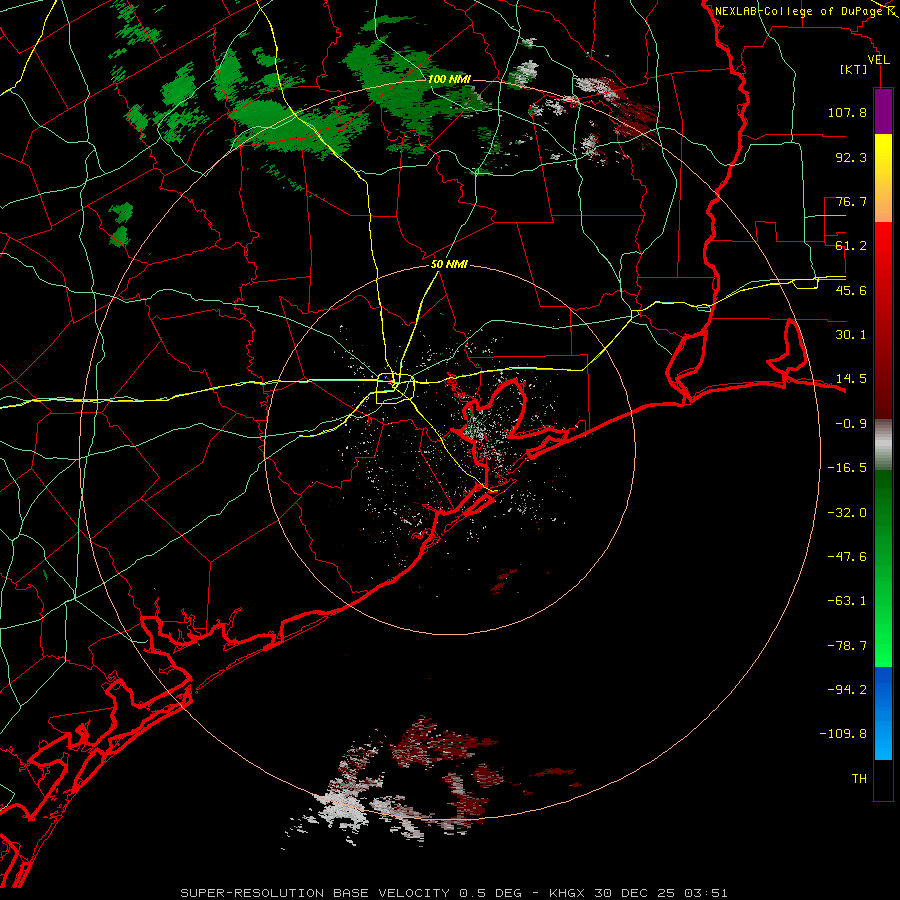Click the 100 NMI range ring label
Viewport: 900px width, 900px height.
449,79
